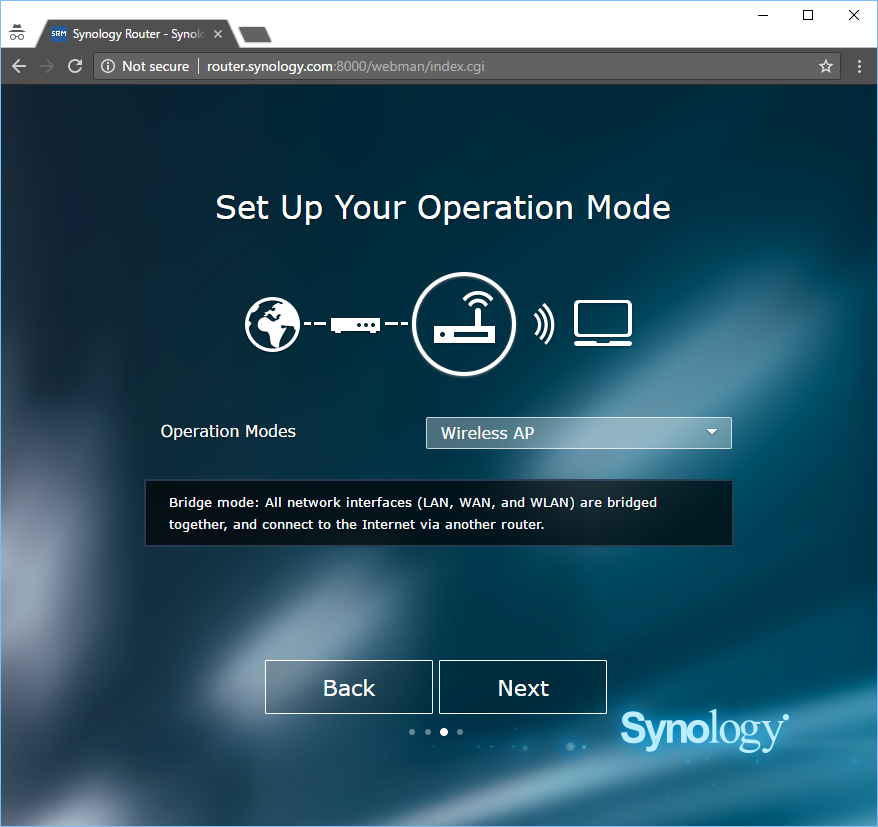The image size is (878, 827).
Task: Click the browser forward arrow
Action: click(47, 66)
